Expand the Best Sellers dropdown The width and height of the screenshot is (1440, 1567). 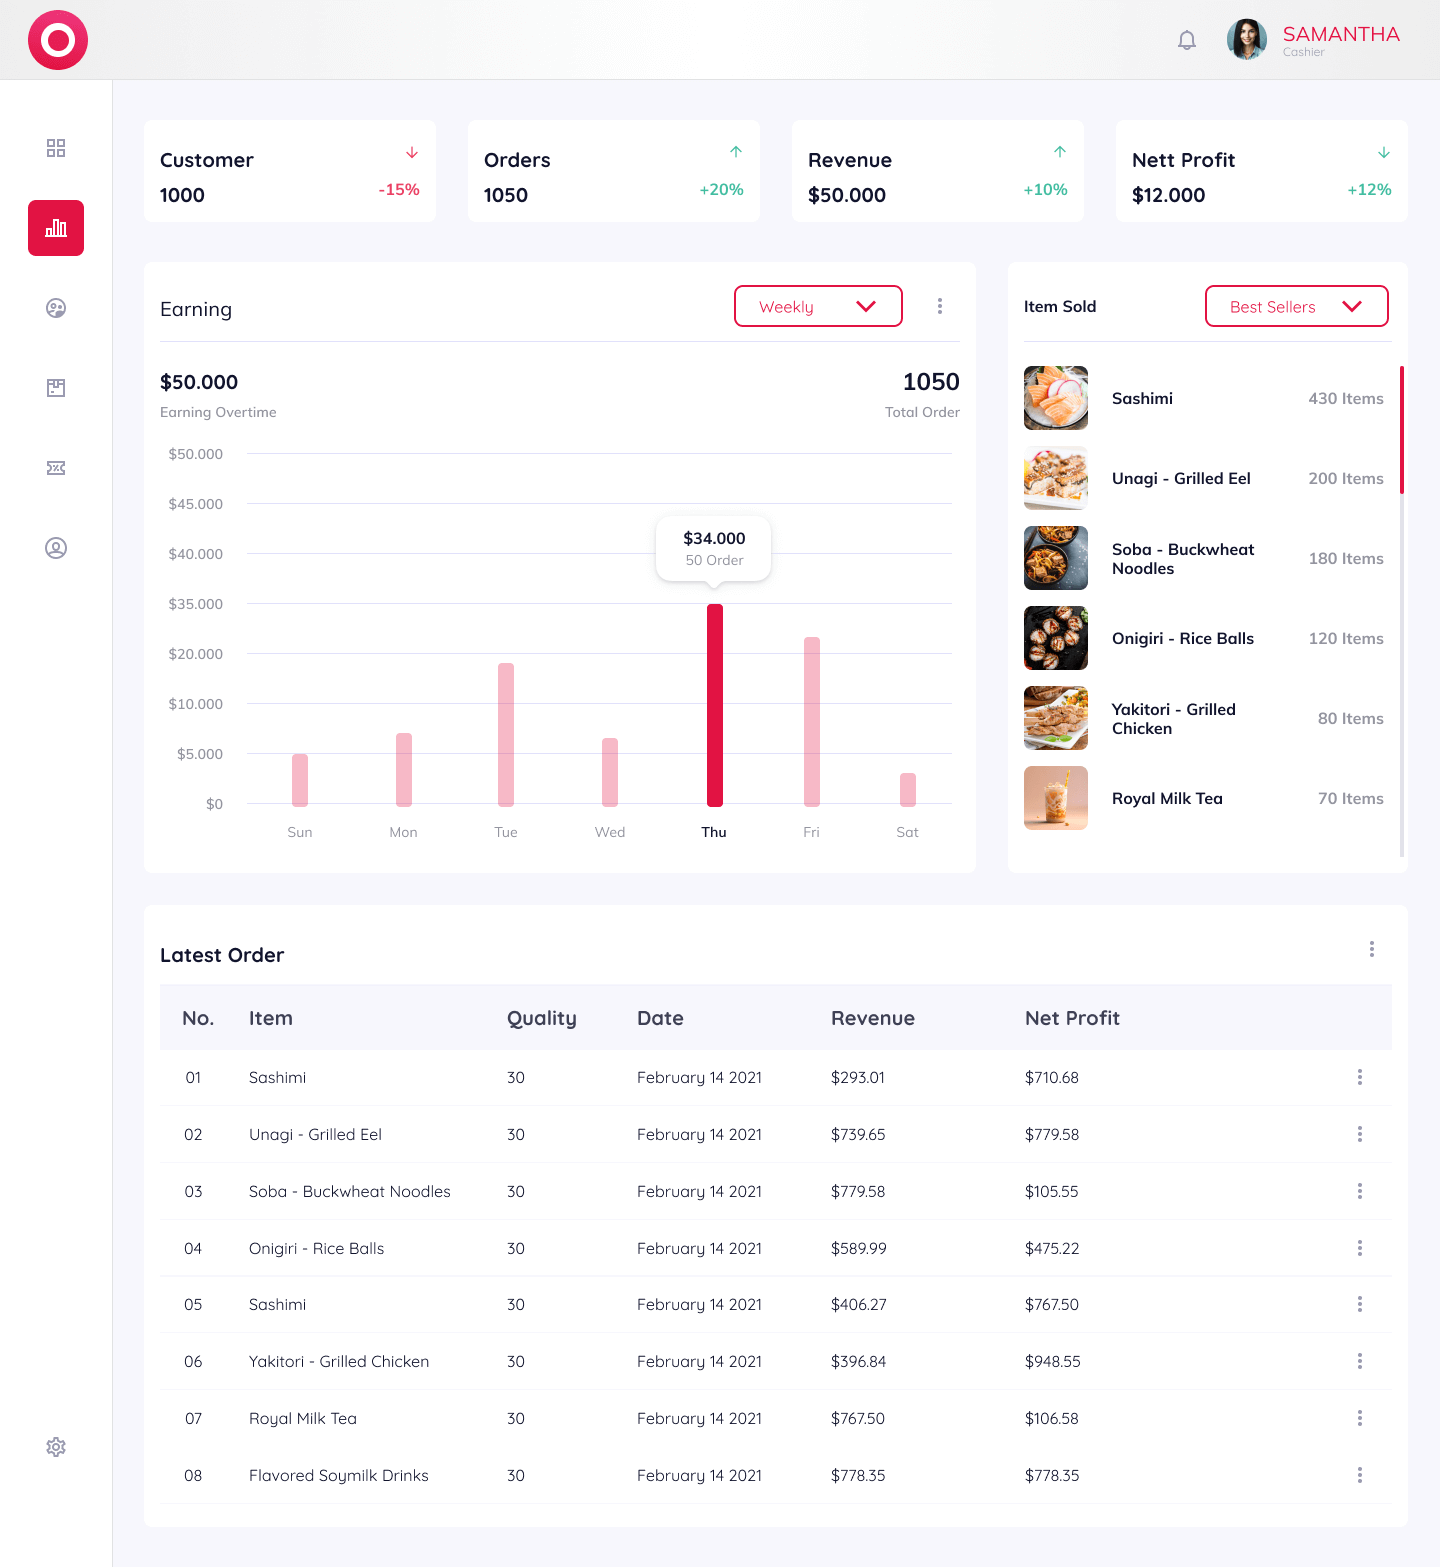point(1296,306)
